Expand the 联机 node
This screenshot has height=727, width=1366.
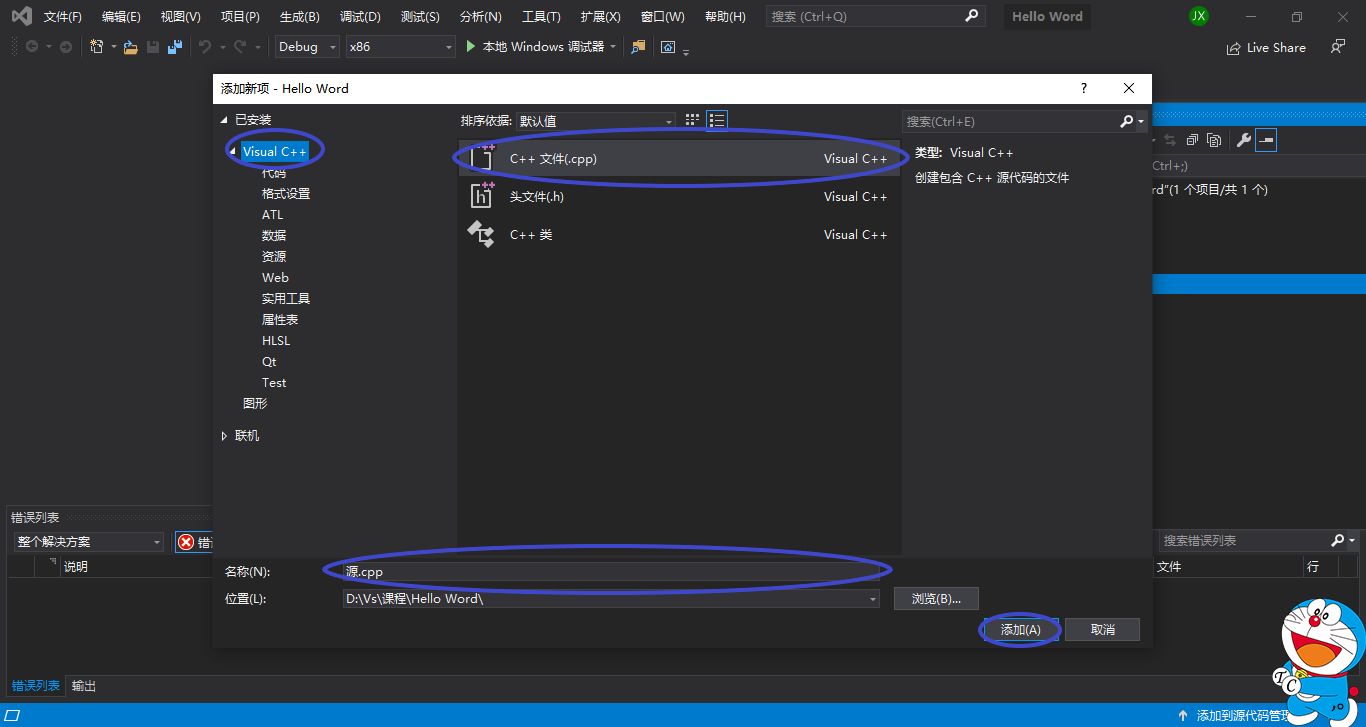(224, 435)
